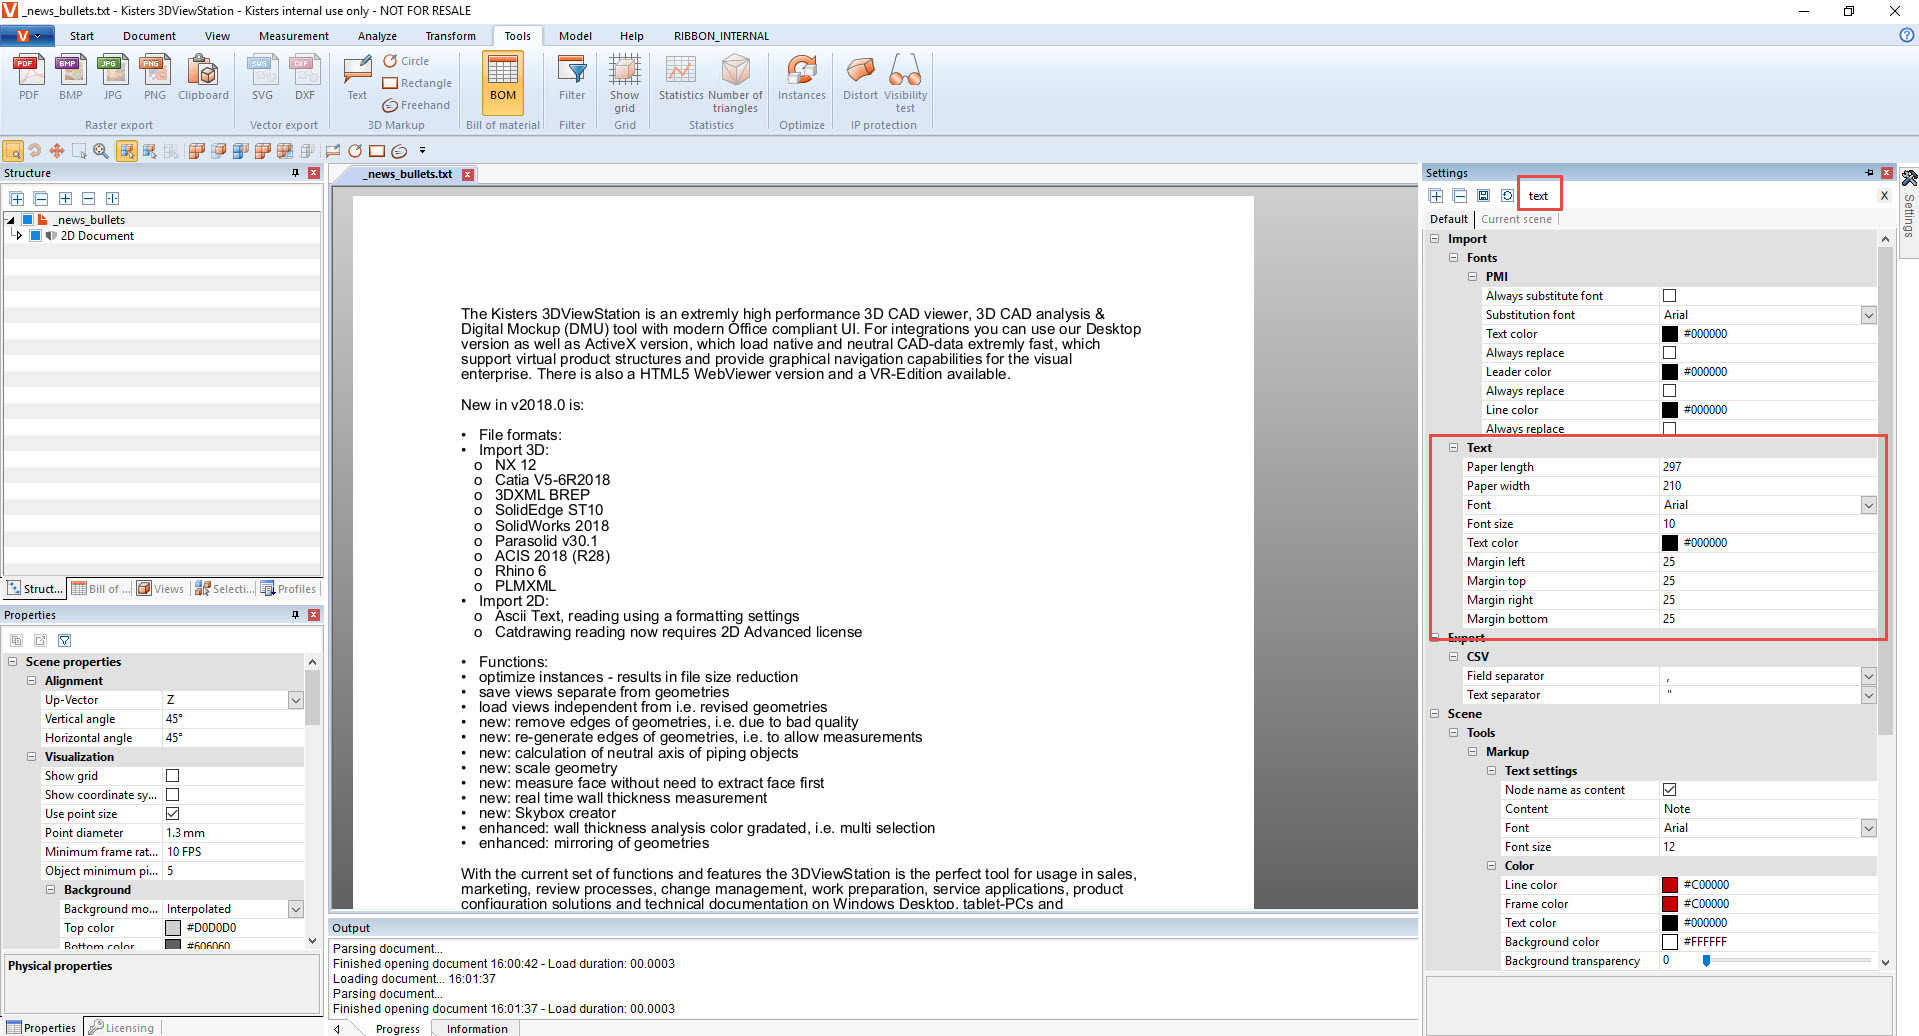Enable Show coordinate system checkbox
Image resolution: width=1919 pixels, height=1036 pixels.
[x=172, y=795]
